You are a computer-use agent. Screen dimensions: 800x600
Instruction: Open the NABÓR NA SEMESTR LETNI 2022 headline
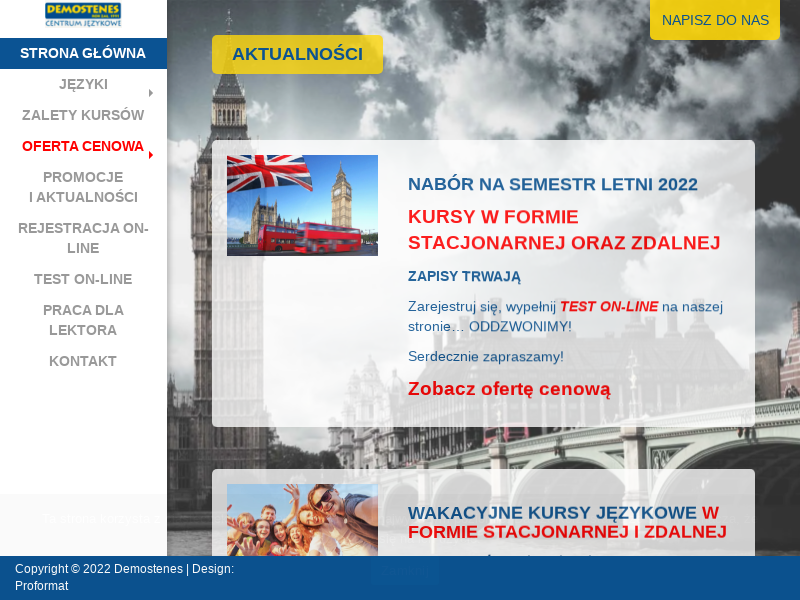tap(552, 184)
